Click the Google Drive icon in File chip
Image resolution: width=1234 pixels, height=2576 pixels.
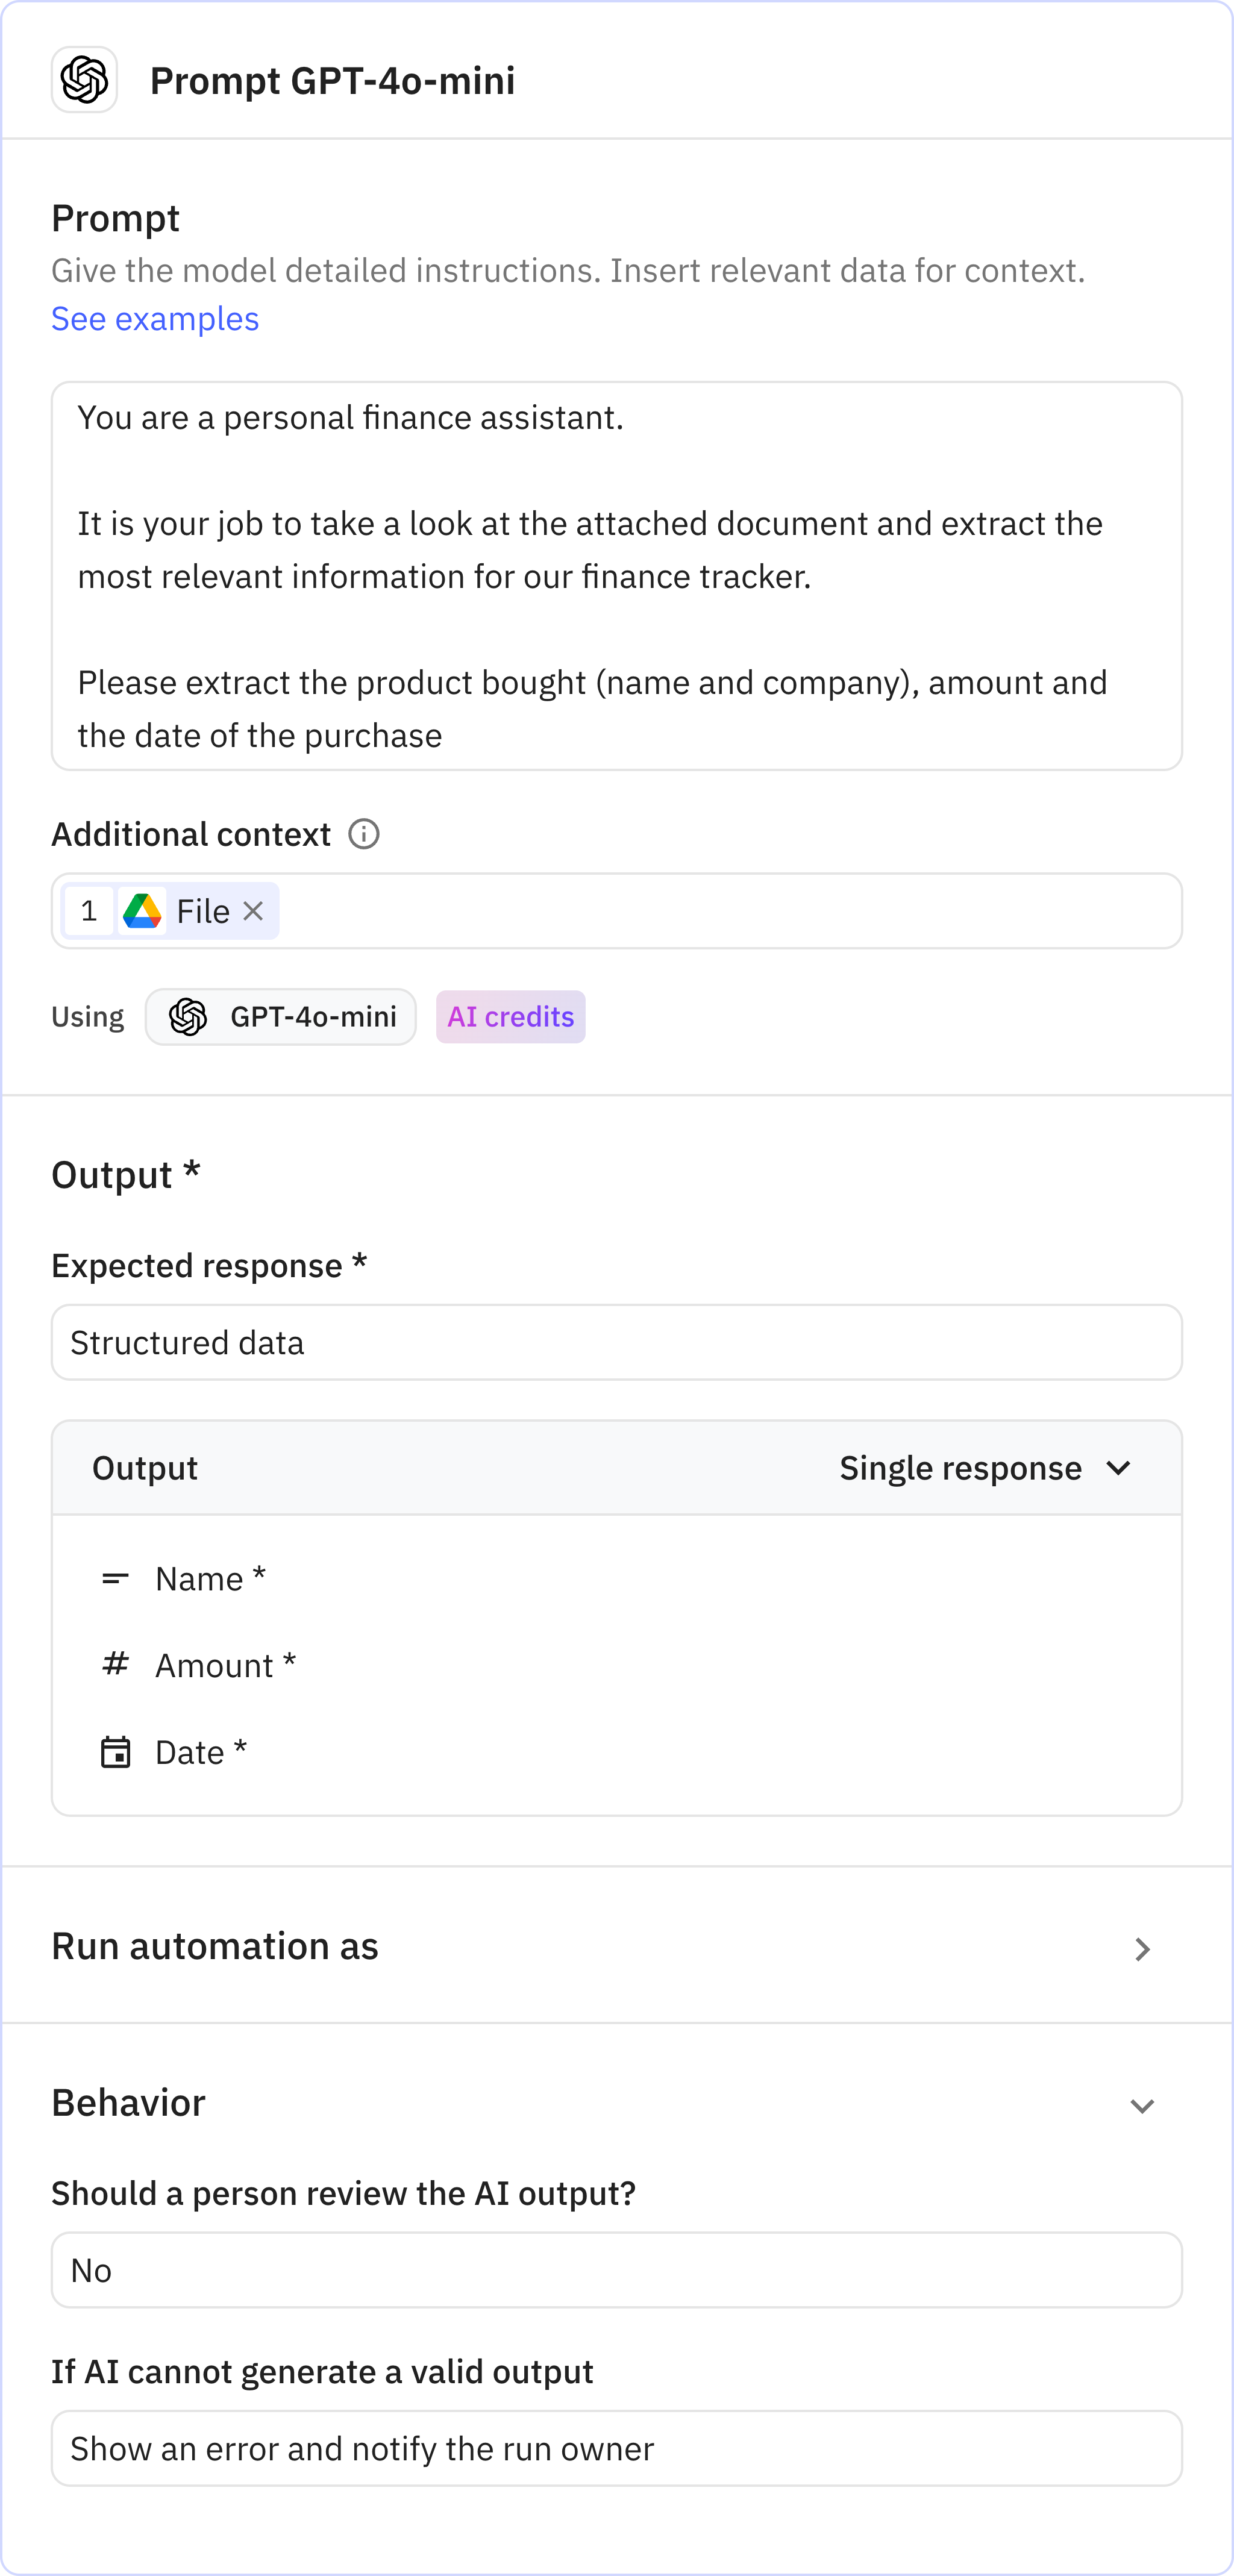point(142,911)
